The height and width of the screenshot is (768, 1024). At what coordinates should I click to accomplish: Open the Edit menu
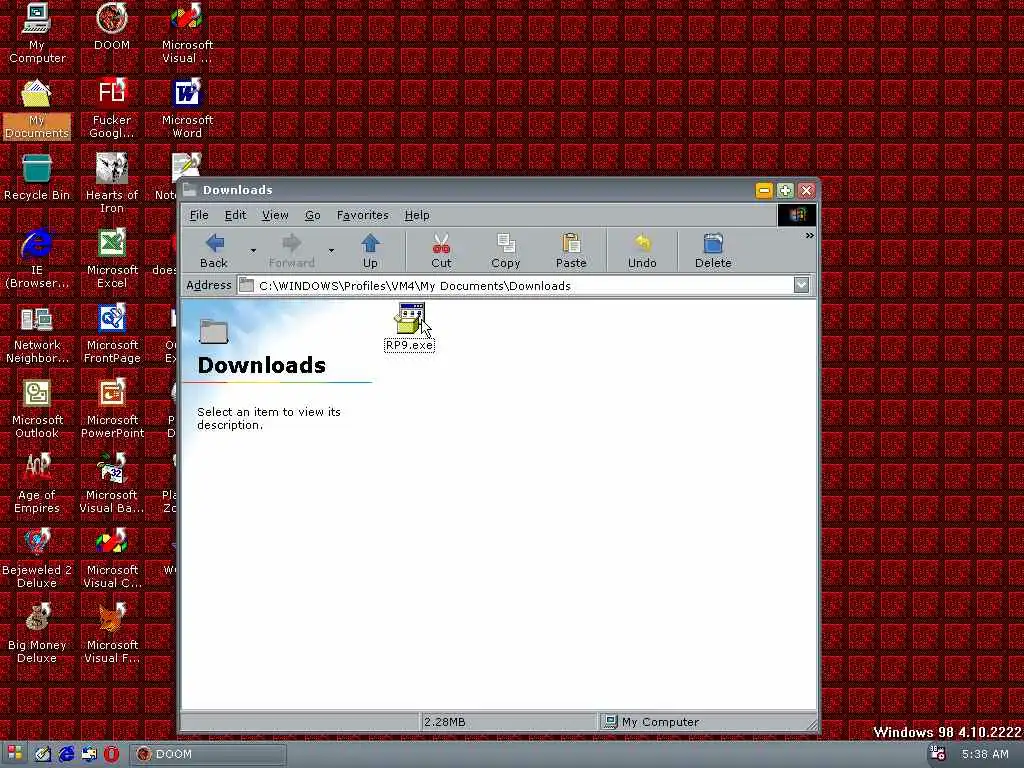235,215
